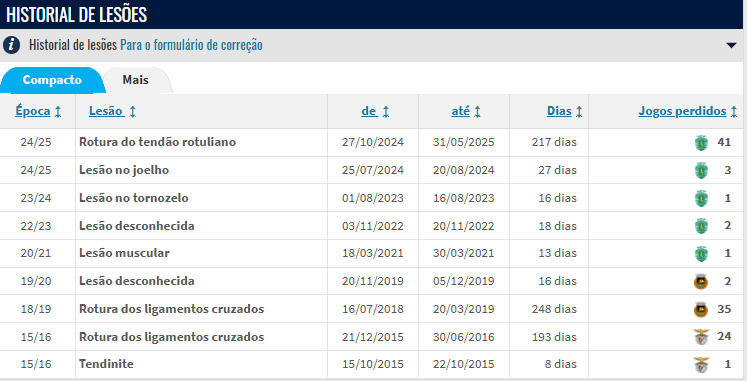Click Benfica crest in 15/16 ligamentos cruzados row
Viewport: 747px width, 381px height.
point(701,337)
